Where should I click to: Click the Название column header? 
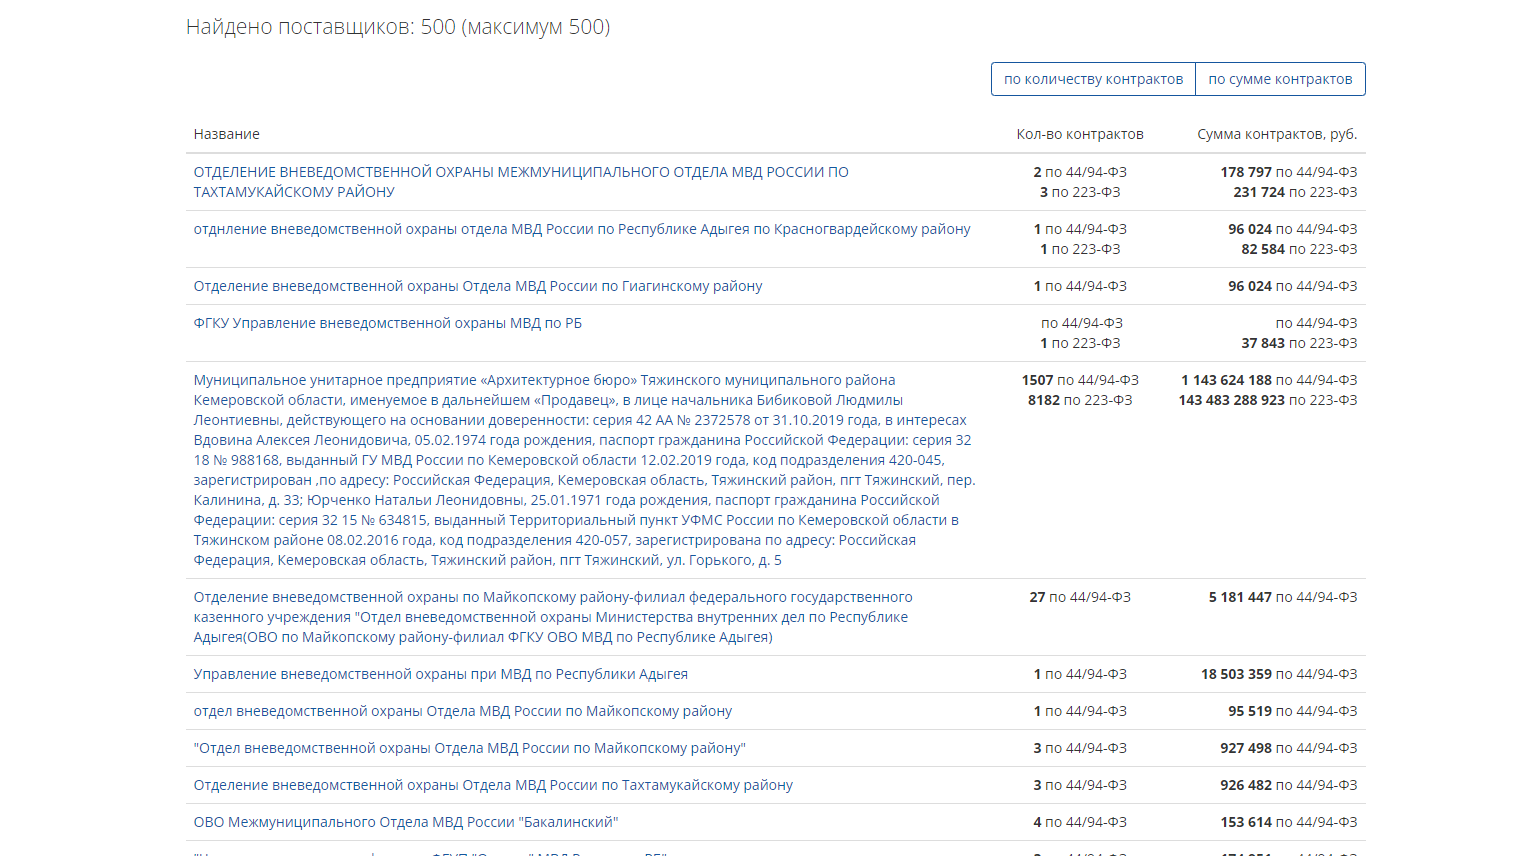tap(227, 134)
